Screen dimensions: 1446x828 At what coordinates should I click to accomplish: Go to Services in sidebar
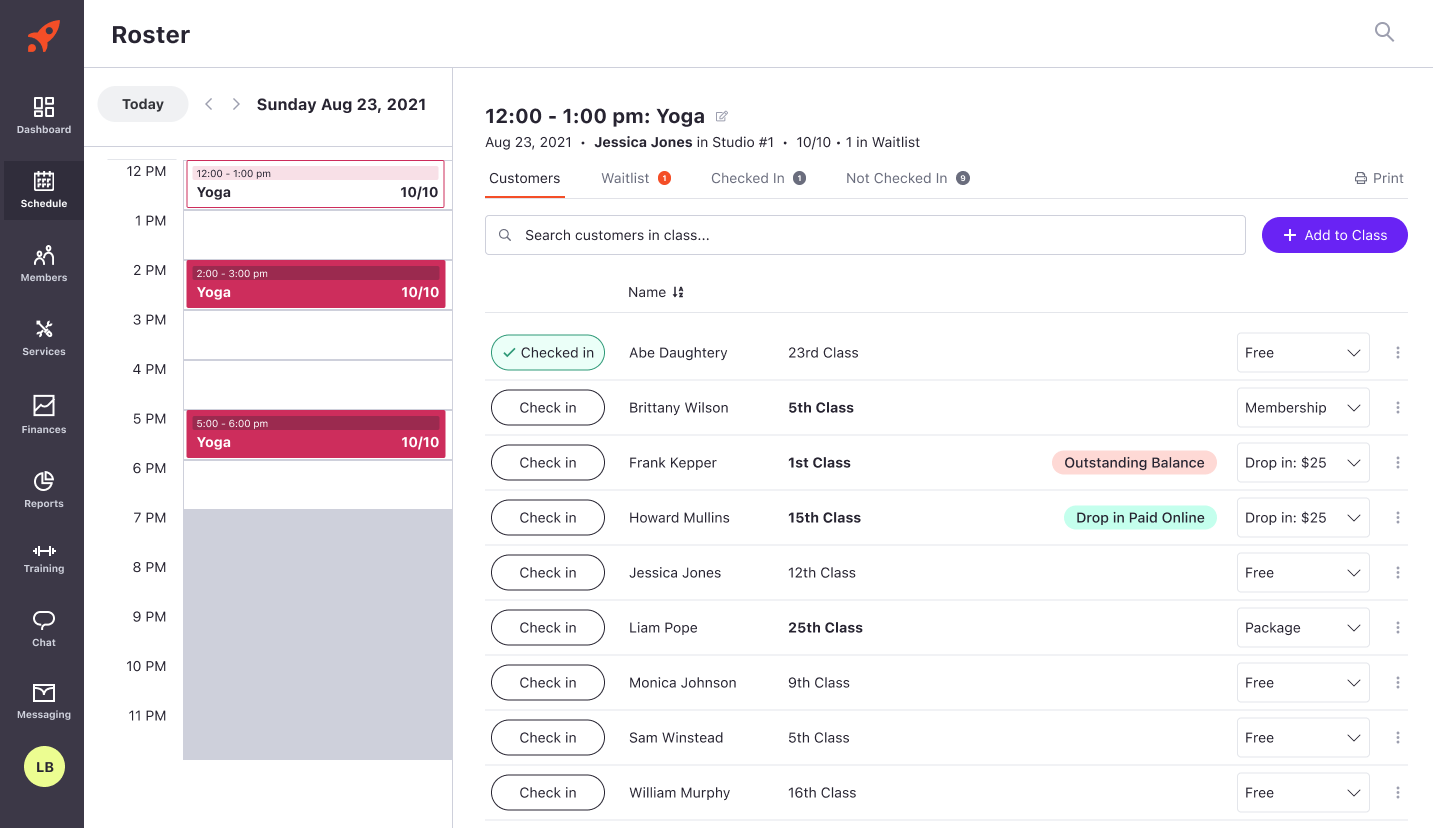point(43,337)
